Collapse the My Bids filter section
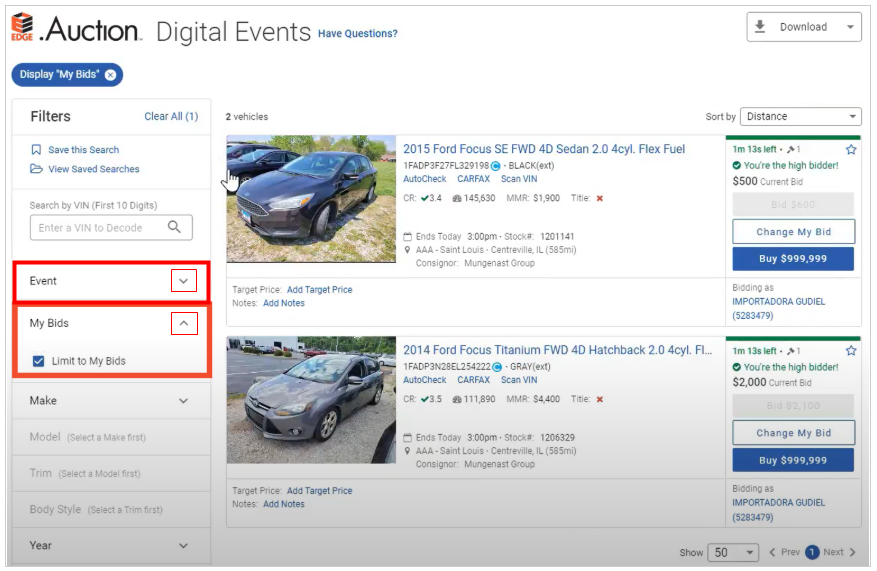 click(x=183, y=323)
